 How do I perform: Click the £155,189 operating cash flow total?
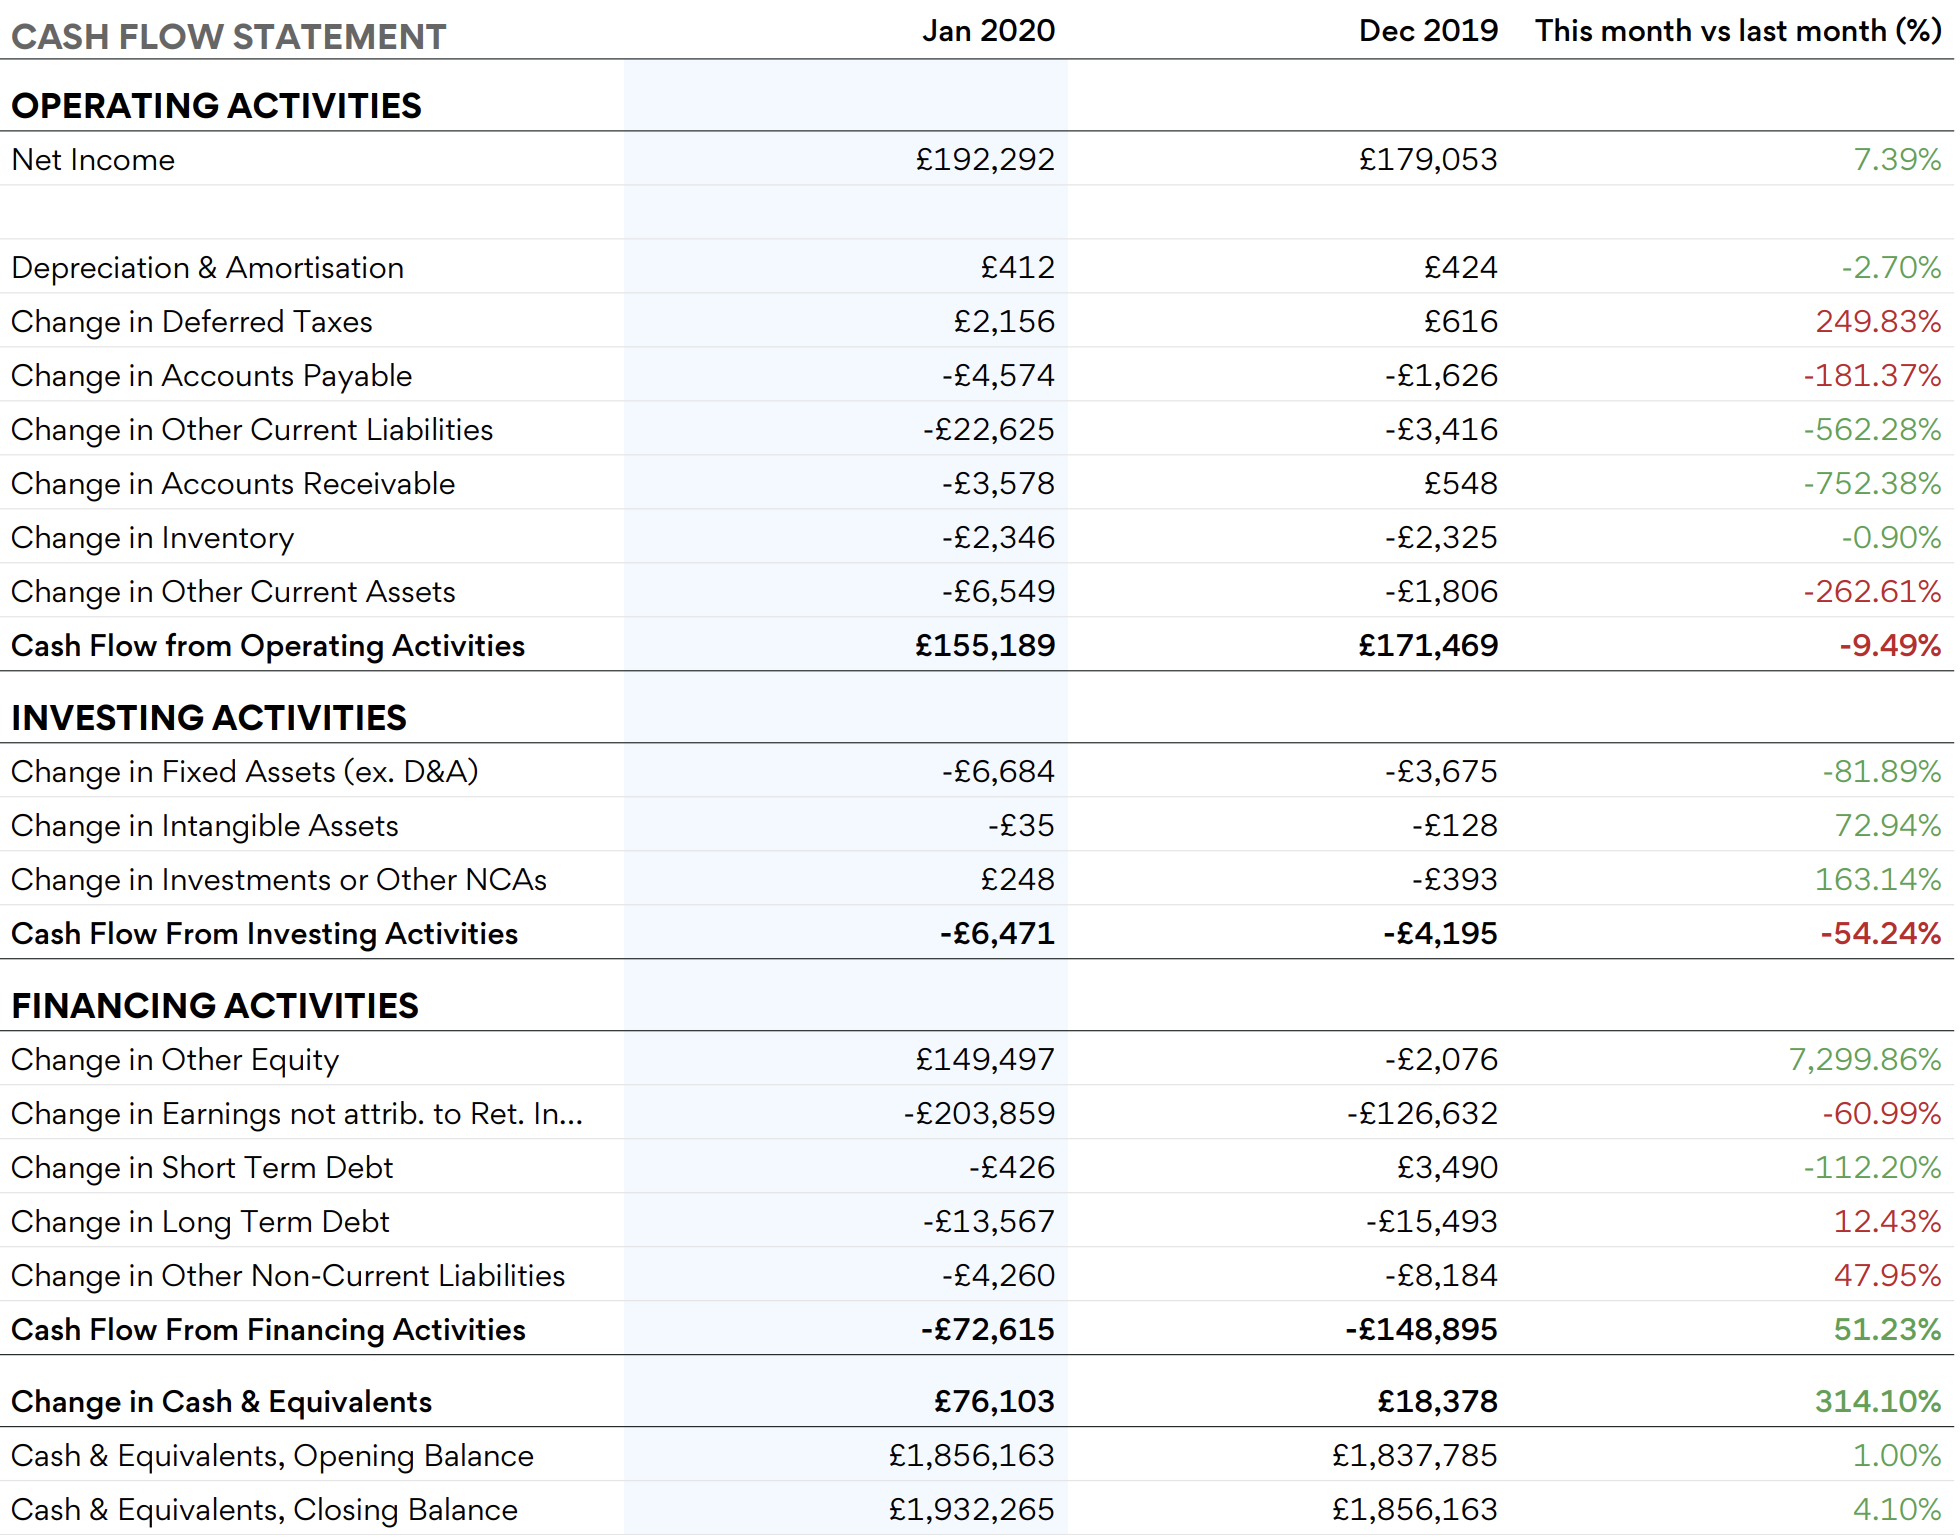coord(984,646)
